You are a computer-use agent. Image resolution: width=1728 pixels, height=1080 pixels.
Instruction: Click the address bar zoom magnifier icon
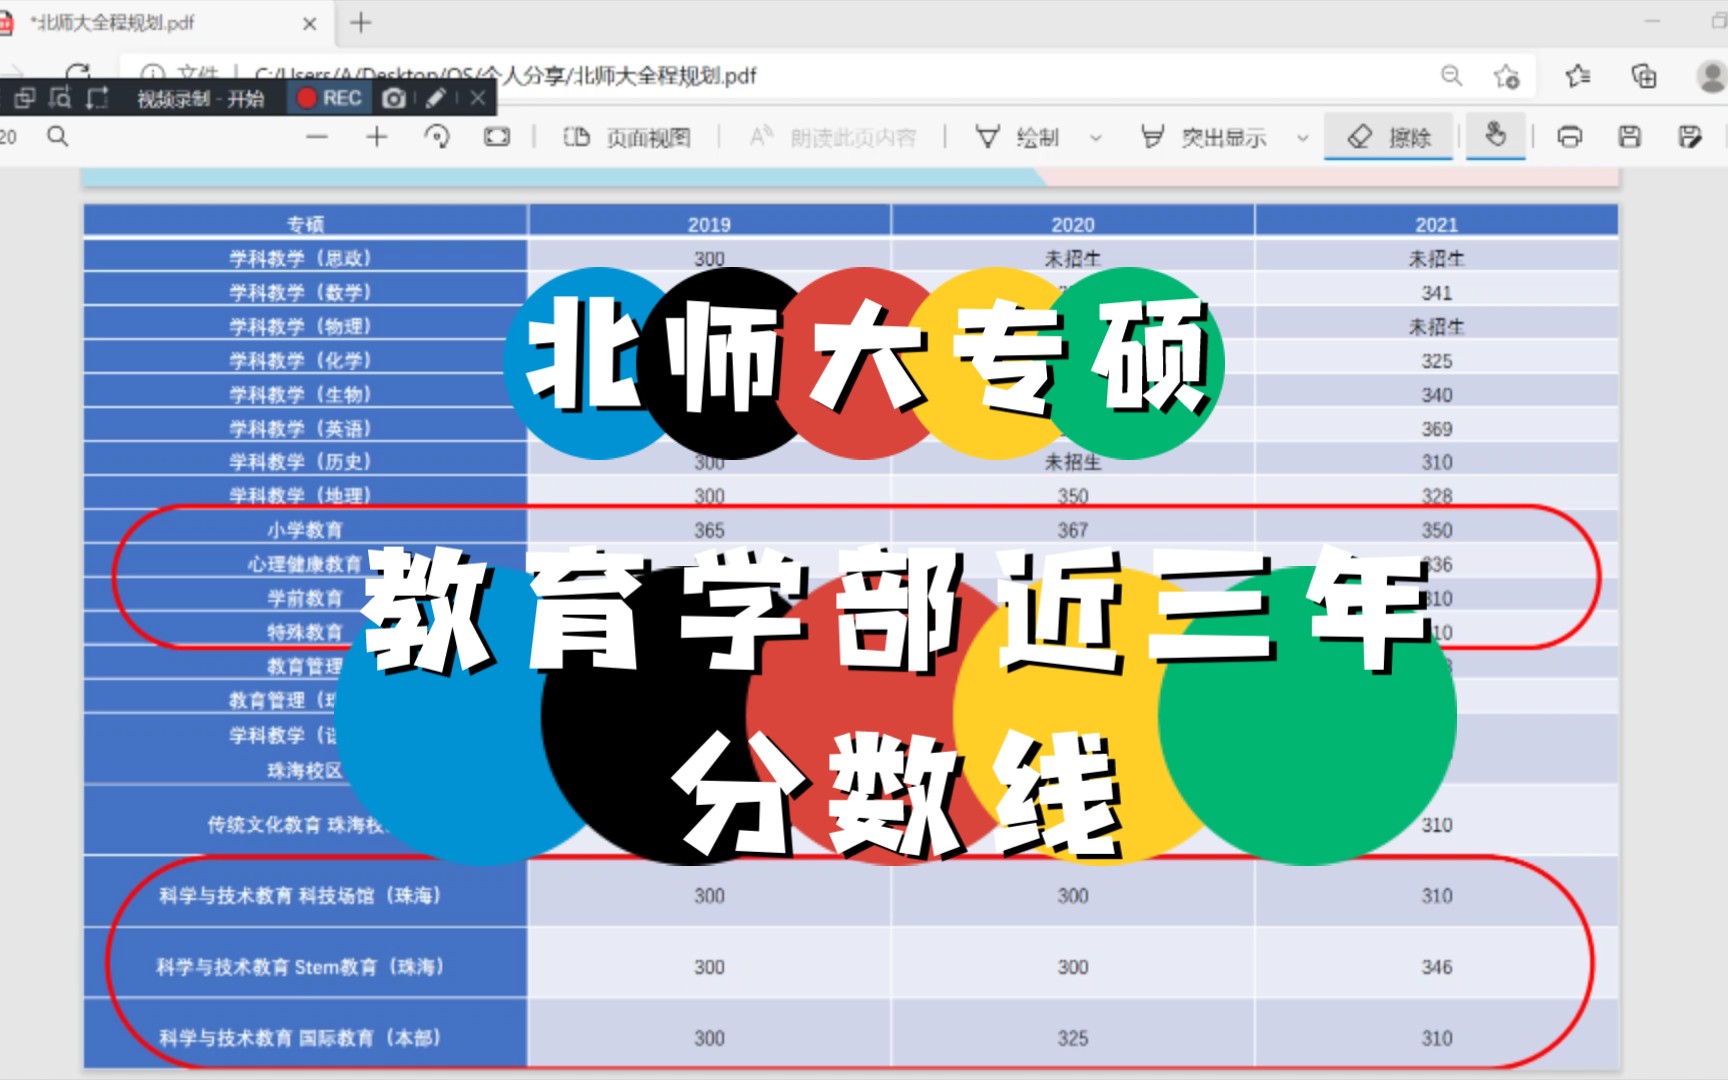click(x=1451, y=76)
